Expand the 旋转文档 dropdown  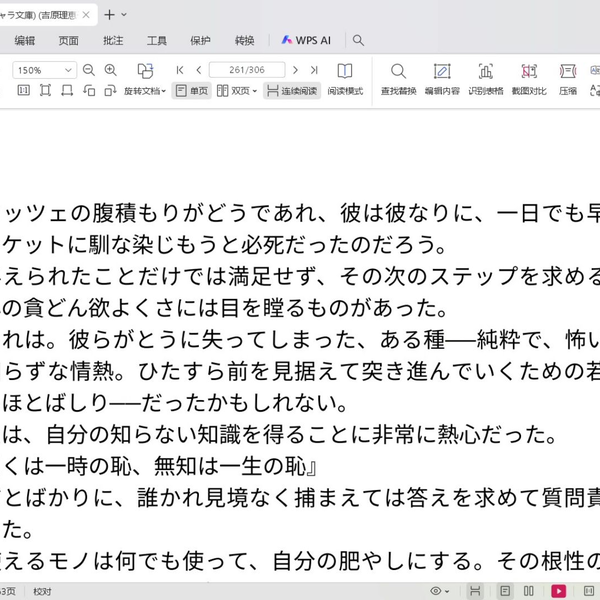[145, 91]
